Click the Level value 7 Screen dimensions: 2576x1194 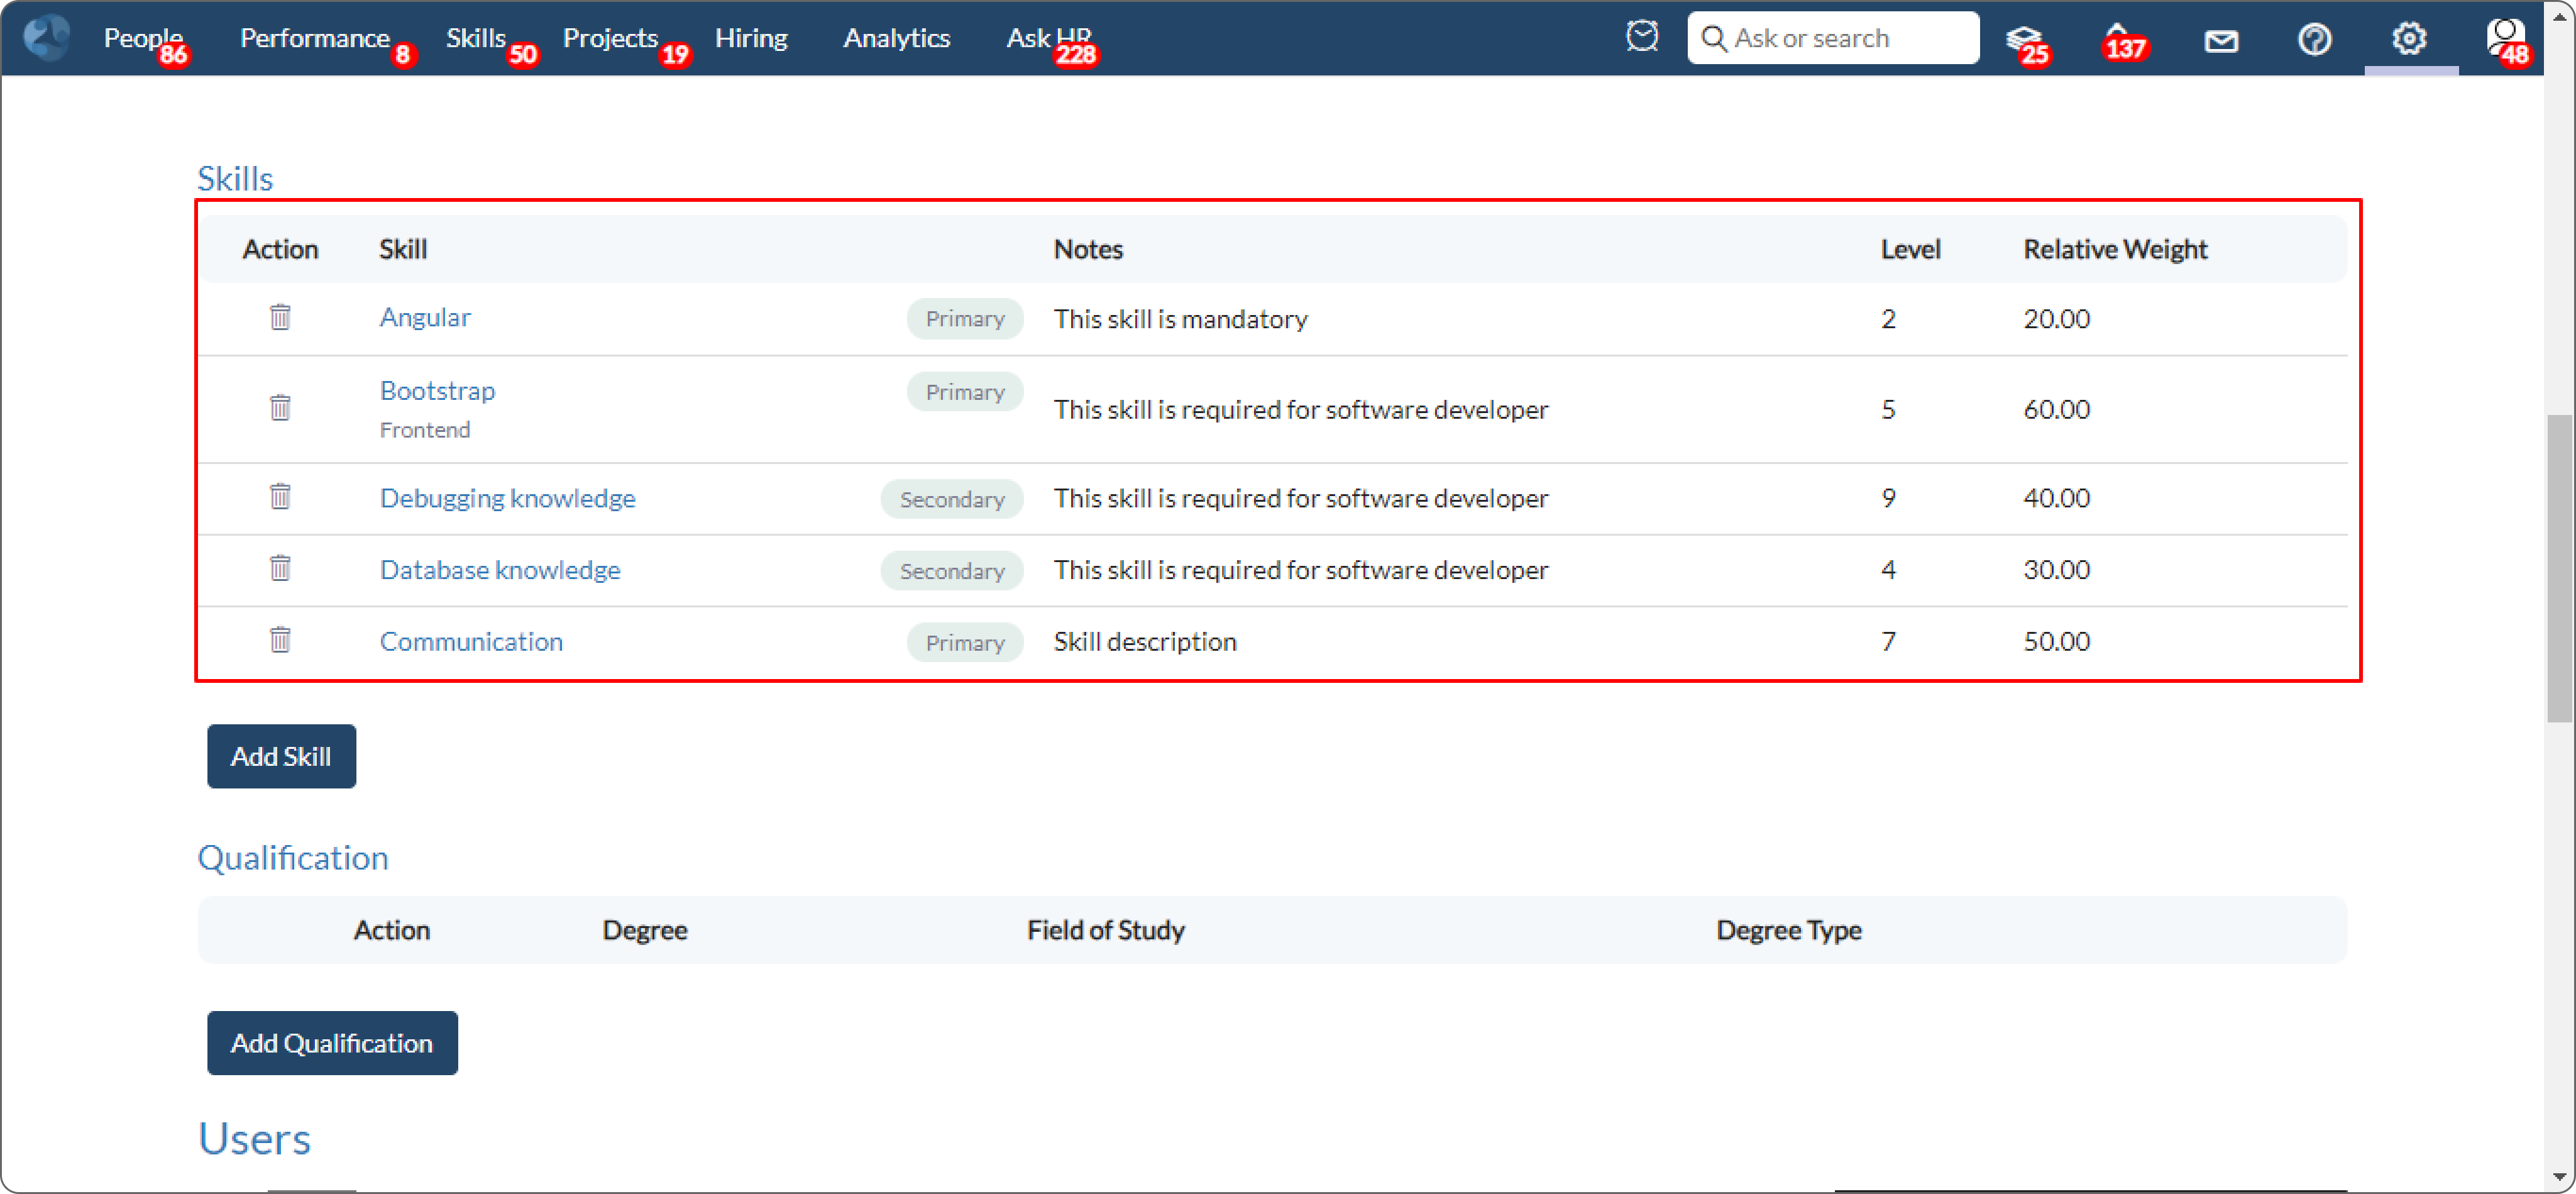[x=1888, y=641]
